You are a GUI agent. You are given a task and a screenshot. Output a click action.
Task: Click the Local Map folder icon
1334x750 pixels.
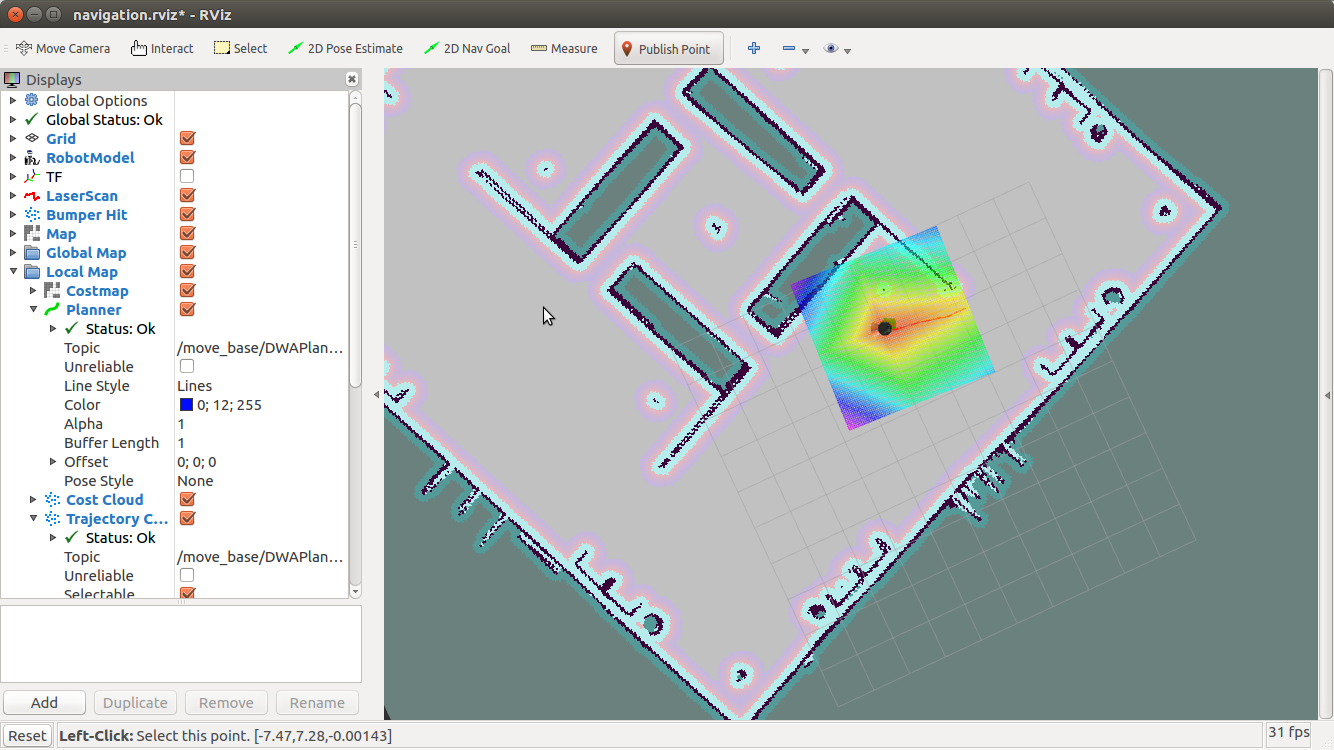tap(32, 271)
